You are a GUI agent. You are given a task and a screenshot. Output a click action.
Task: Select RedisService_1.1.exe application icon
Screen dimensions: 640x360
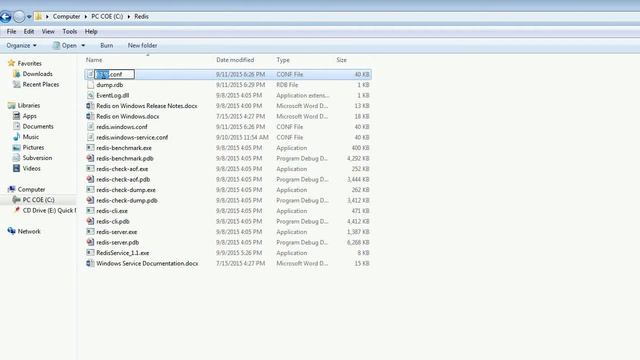(x=90, y=253)
